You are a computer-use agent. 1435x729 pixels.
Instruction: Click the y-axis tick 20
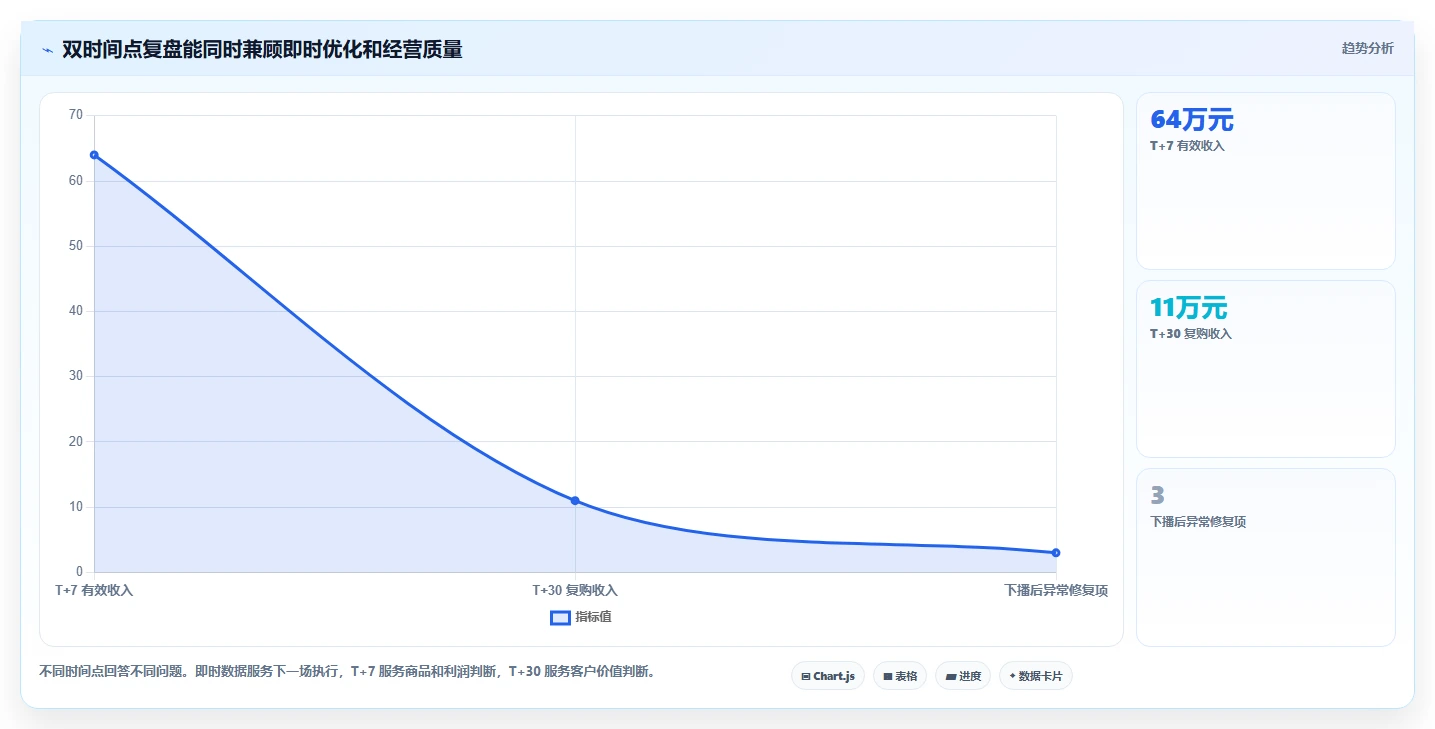(76, 441)
